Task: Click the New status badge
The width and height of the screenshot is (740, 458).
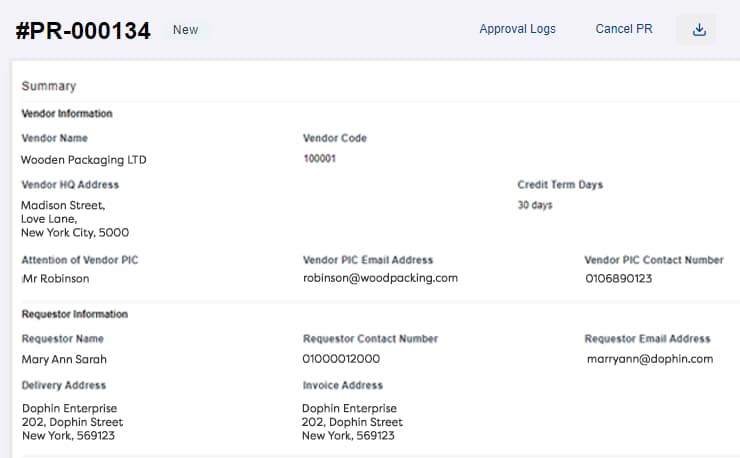Action: point(185,30)
